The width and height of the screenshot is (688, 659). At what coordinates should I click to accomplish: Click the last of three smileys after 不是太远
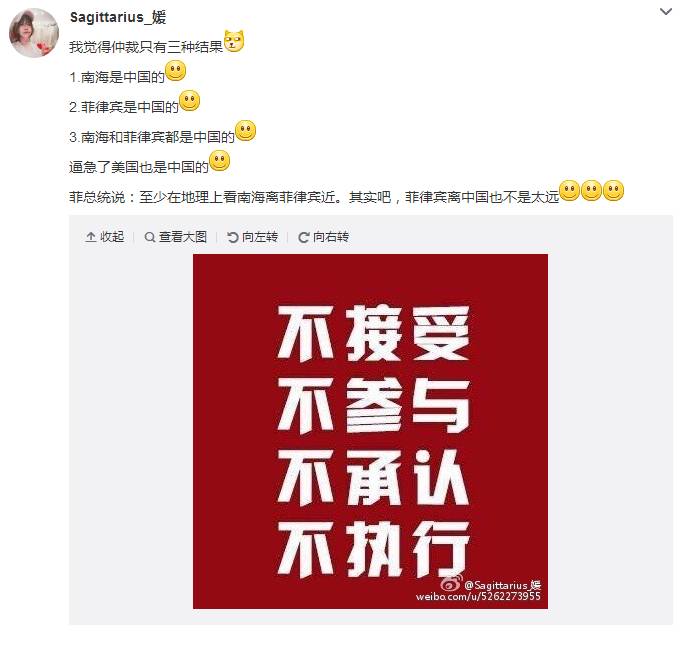pos(613,191)
